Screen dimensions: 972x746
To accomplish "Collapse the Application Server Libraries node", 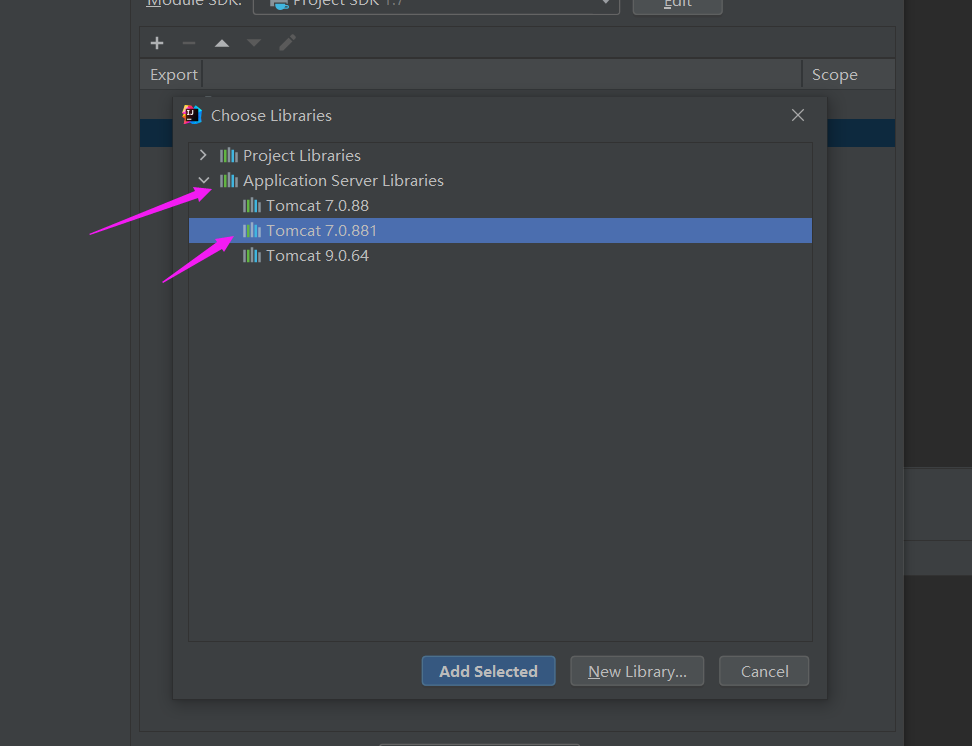I will (203, 180).
